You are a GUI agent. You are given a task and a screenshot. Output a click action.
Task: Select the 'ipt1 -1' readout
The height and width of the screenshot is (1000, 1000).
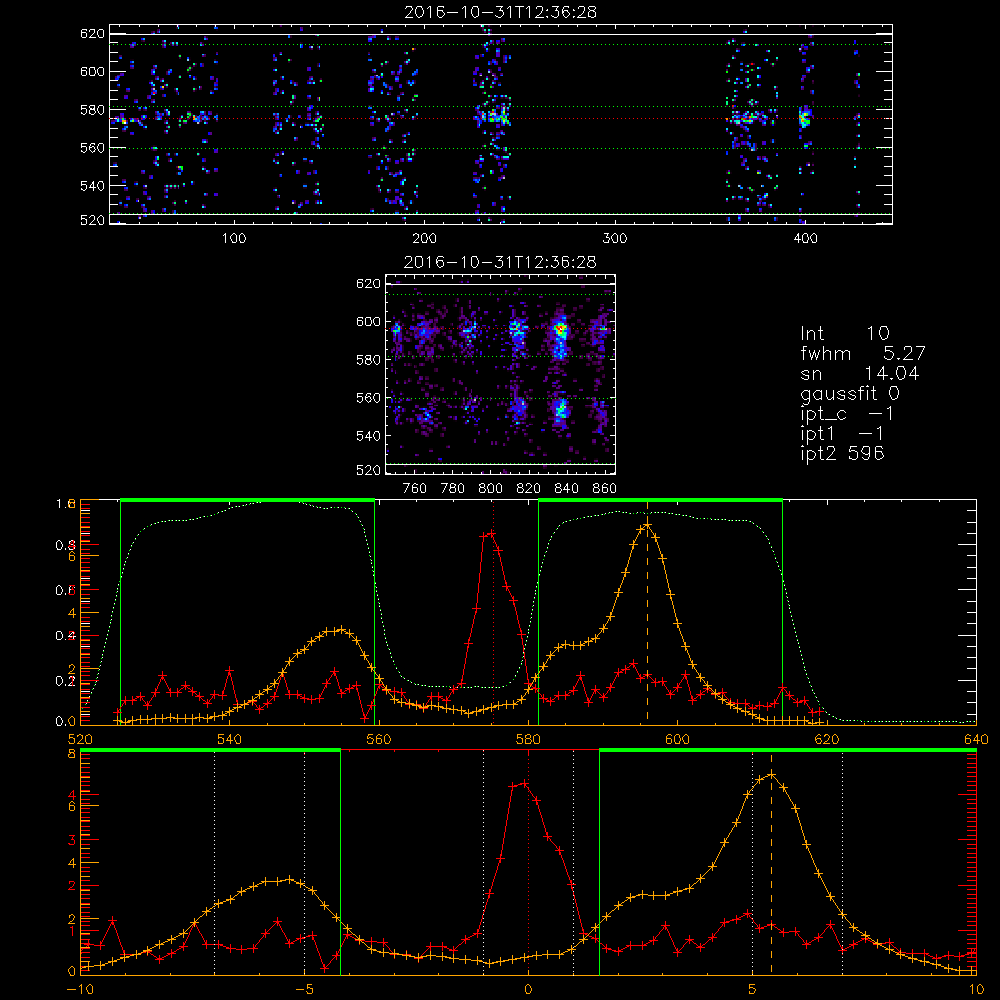[x=842, y=434]
